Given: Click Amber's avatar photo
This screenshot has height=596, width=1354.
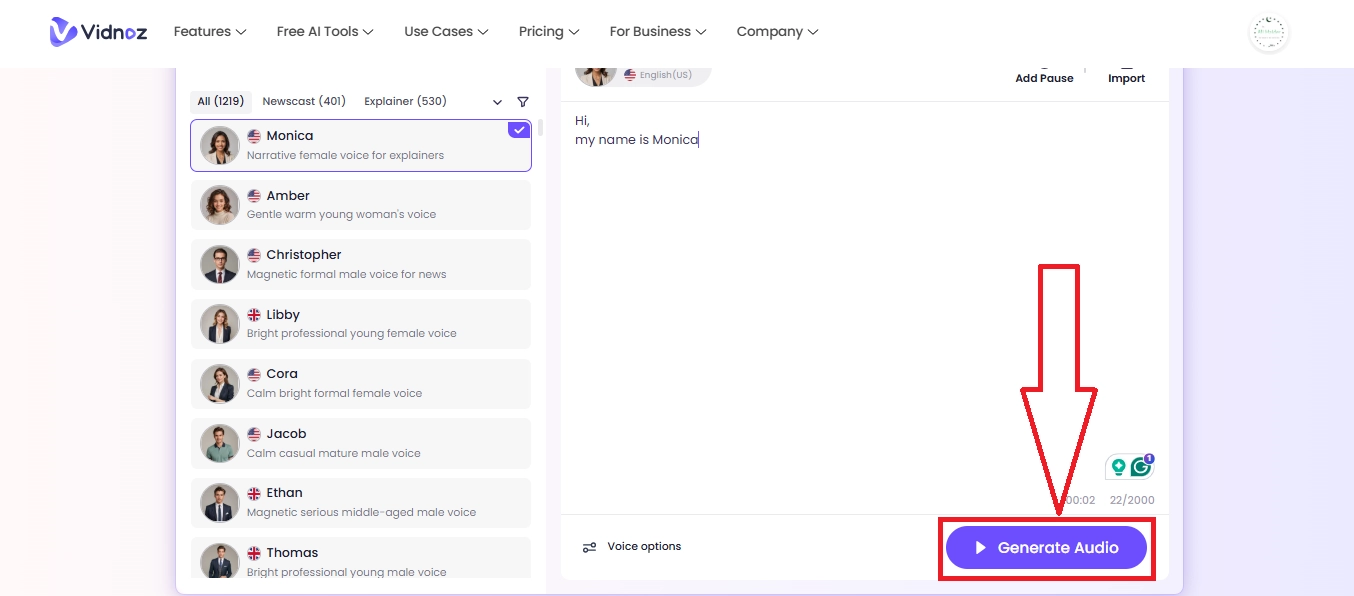Looking at the screenshot, I should tap(219, 205).
